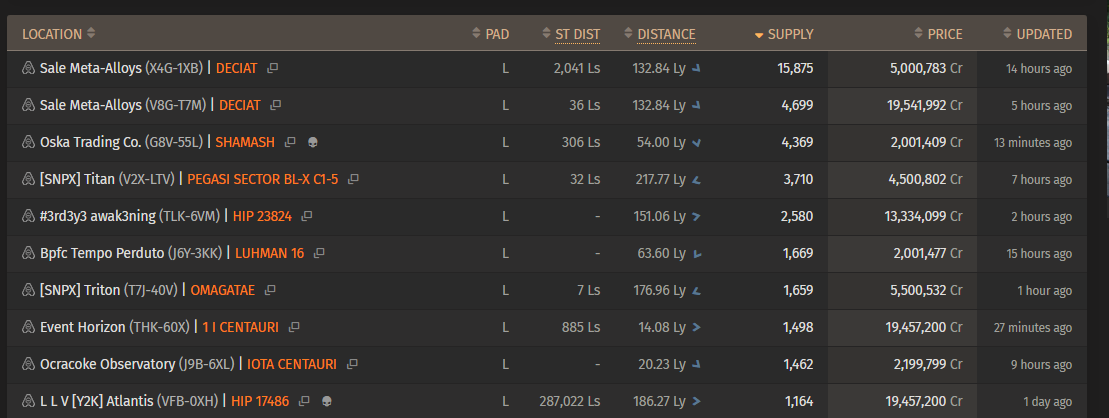Click copy icon beside PEGASI SECTOR BL-X C1-5
The width and height of the screenshot is (1109, 418).
tap(354, 179)
